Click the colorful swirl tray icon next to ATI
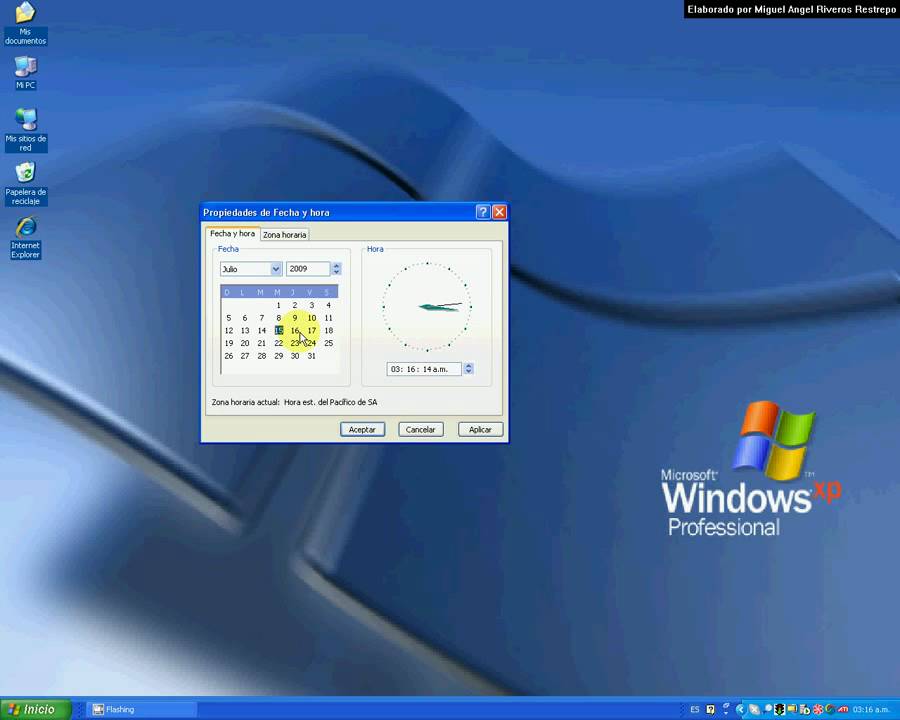This screenshot has height=720, width=900. click(830, 709)
